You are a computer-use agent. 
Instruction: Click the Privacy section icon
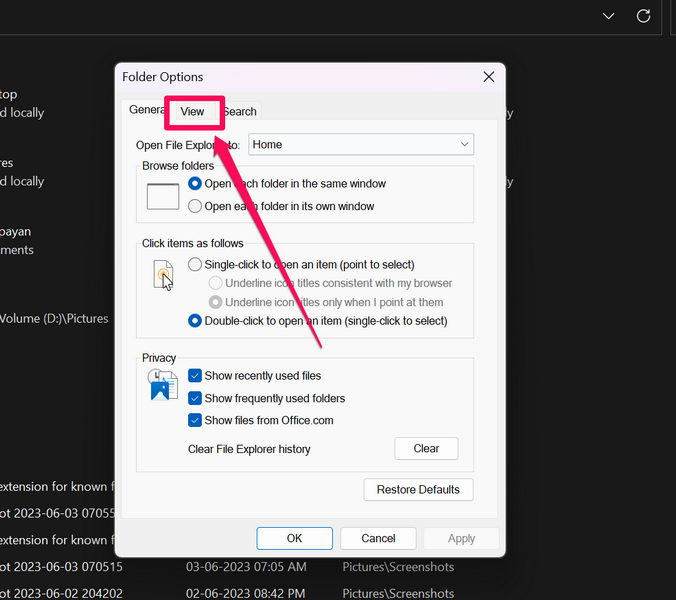162,385
